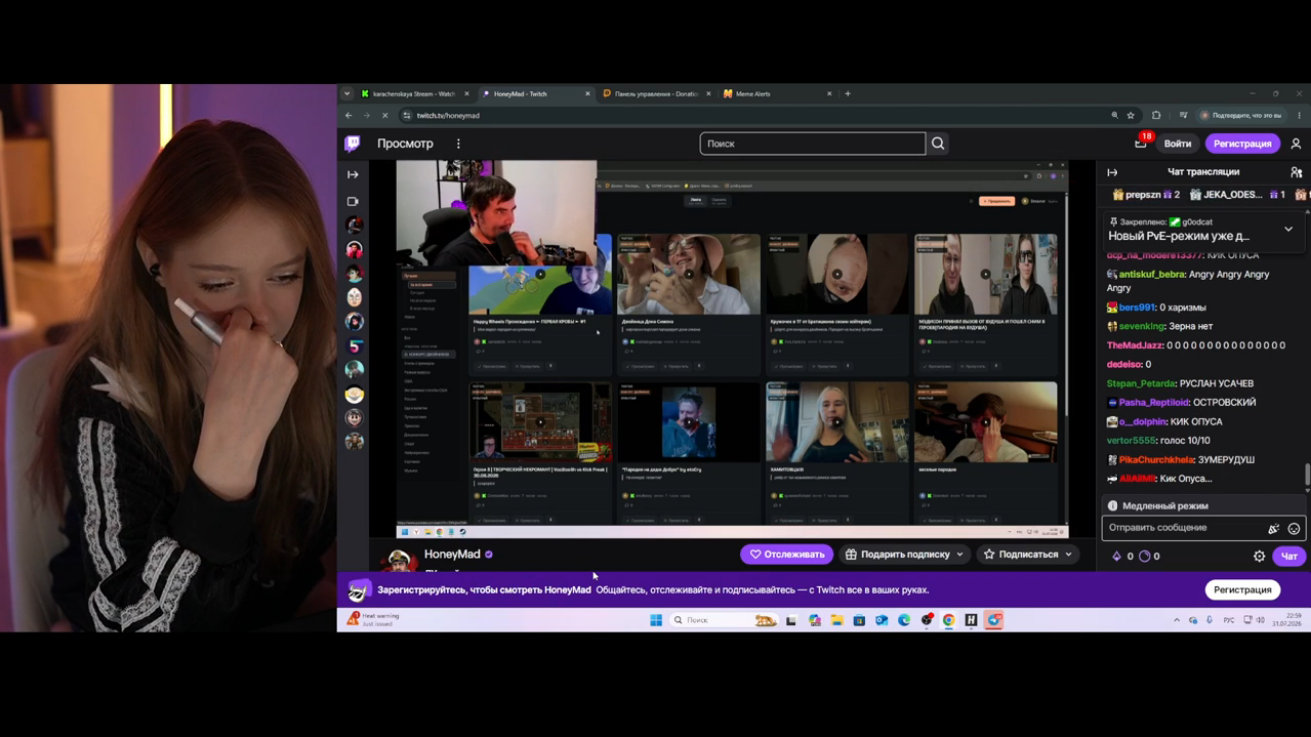Open the HoneyMad channel name link
Screen dimensions: 1311x737
[452, 554]
